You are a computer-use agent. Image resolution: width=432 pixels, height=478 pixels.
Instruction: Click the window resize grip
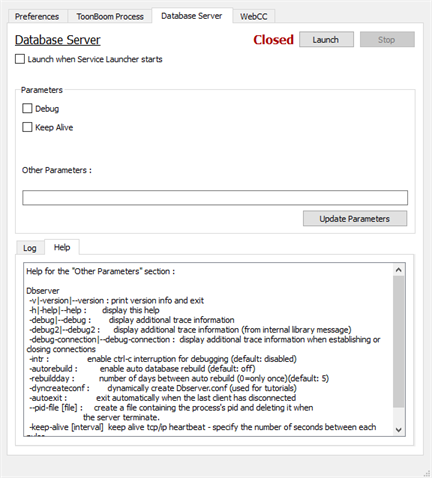pyautogui.click(x=427, y=473)
